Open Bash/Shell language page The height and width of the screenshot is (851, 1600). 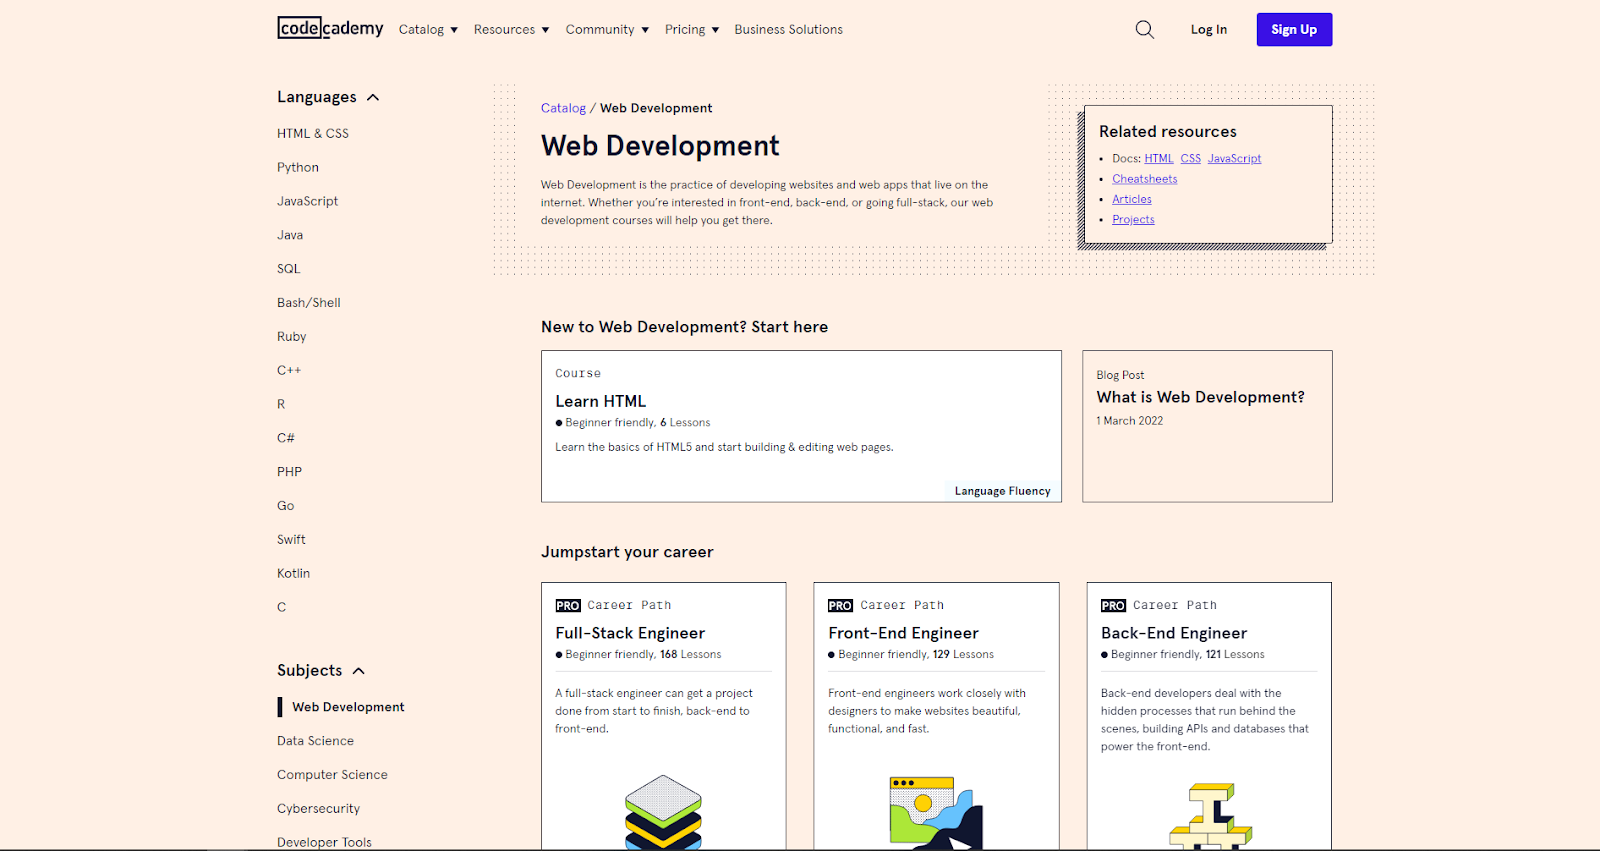(309, 303)
